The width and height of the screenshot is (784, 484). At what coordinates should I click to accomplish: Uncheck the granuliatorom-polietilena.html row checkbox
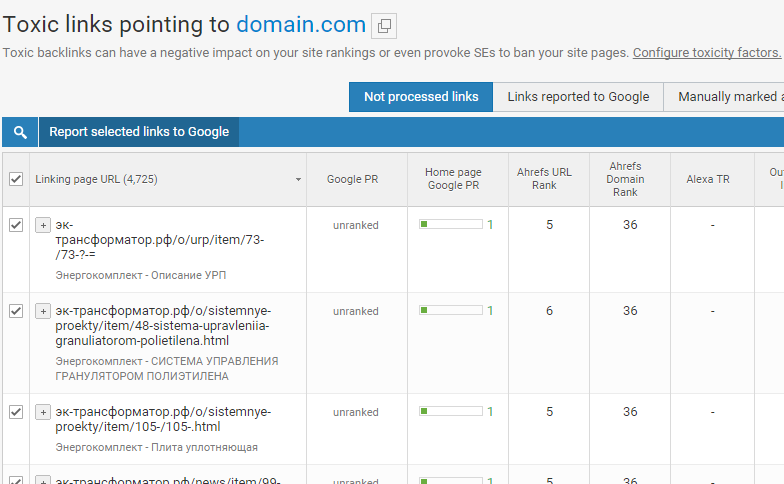tap(16, 311)
